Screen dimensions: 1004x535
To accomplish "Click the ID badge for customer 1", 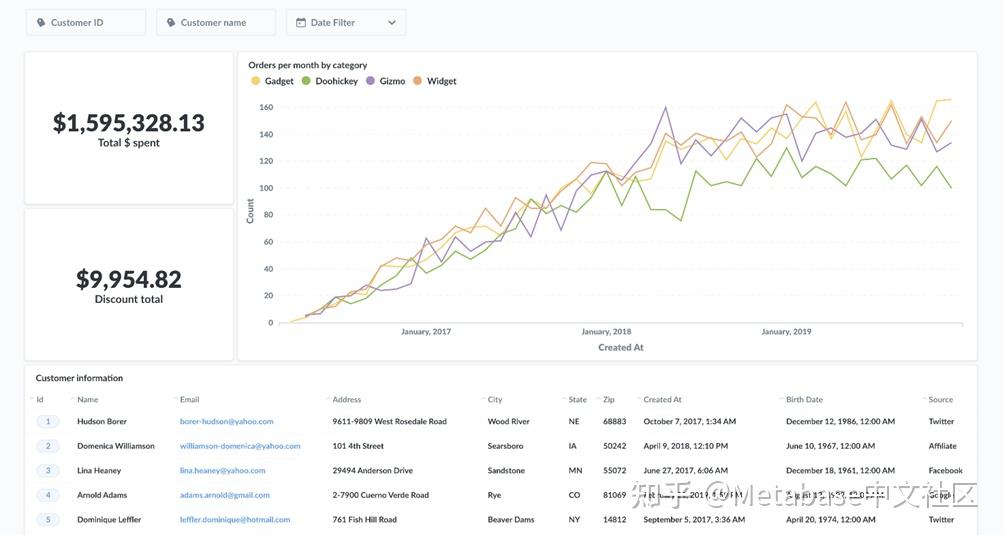I will [x=47, y=422].
